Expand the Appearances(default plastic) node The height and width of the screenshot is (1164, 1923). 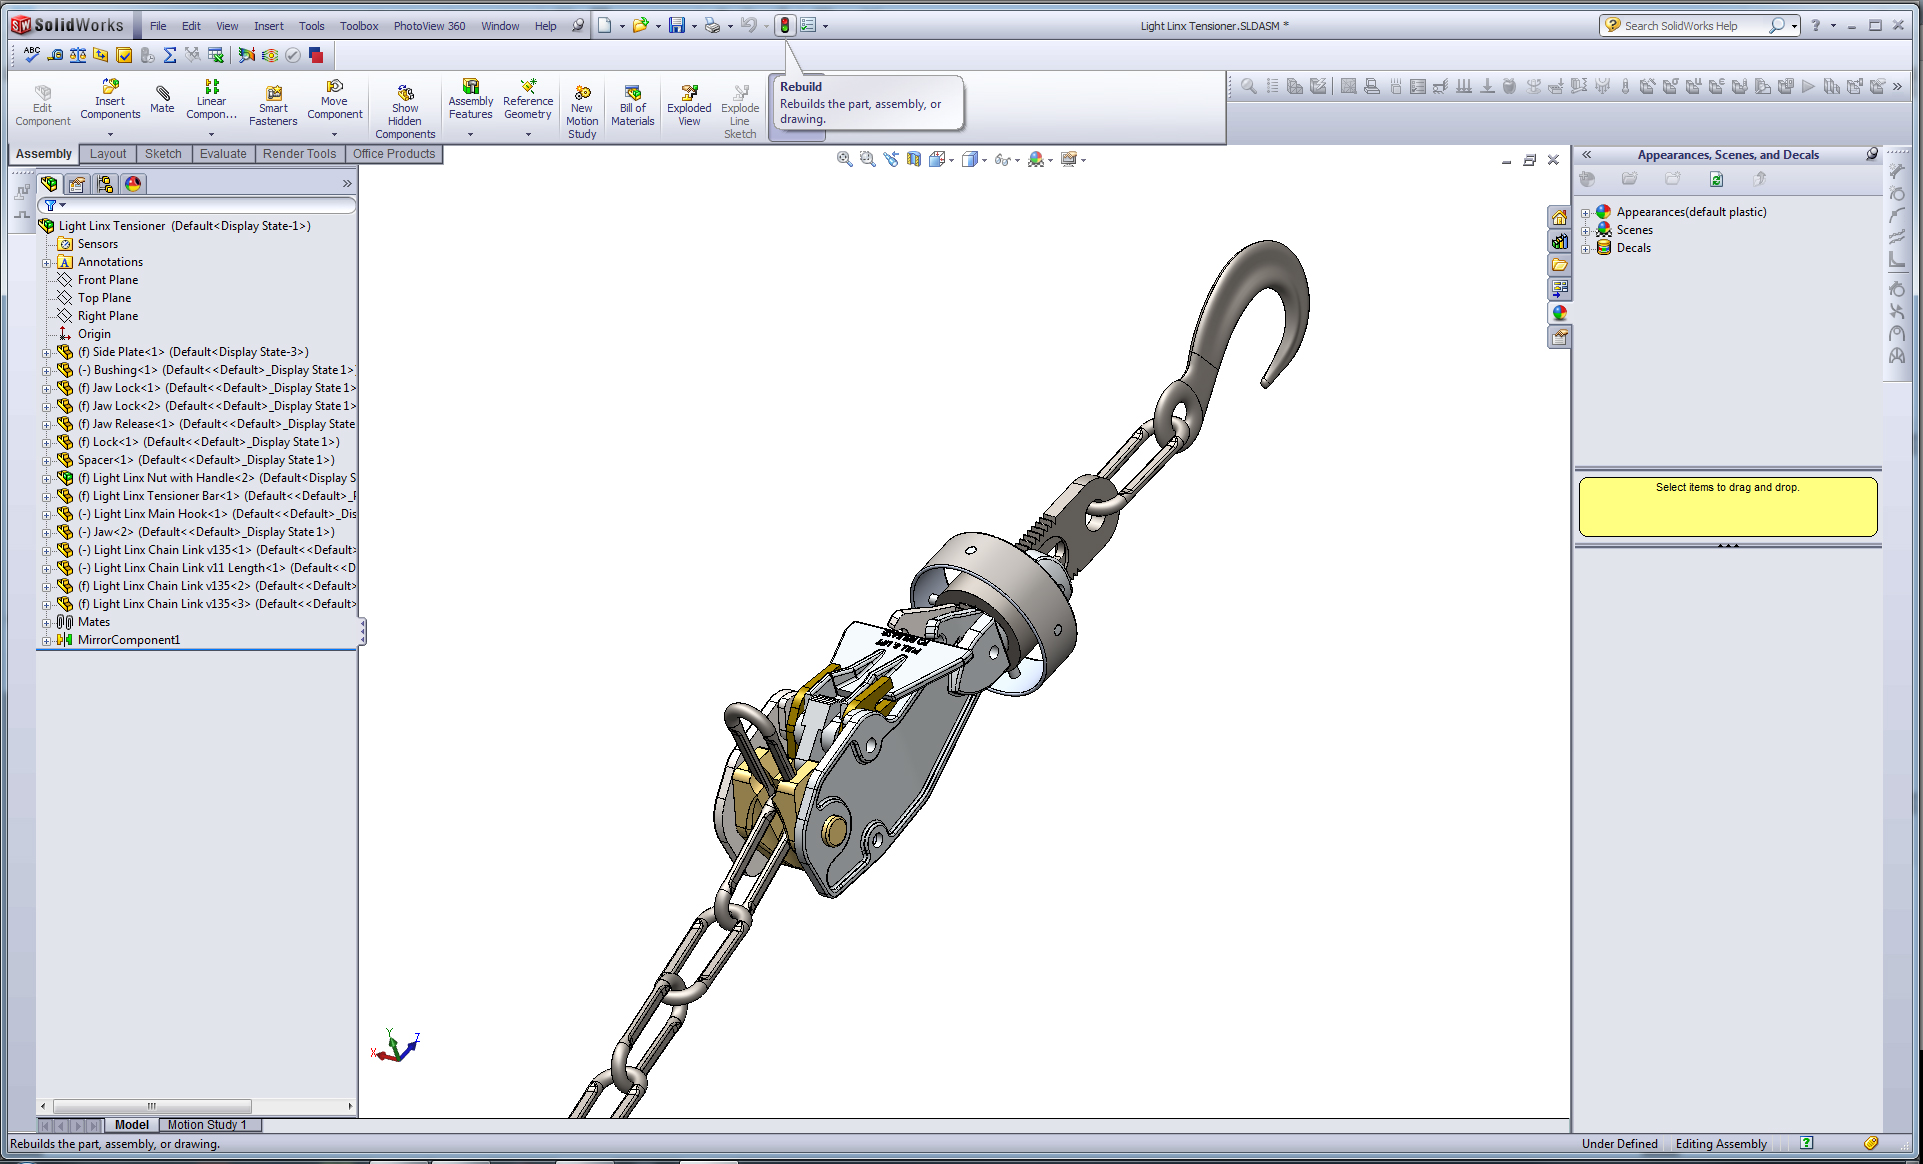click(x=1585, y=212)
